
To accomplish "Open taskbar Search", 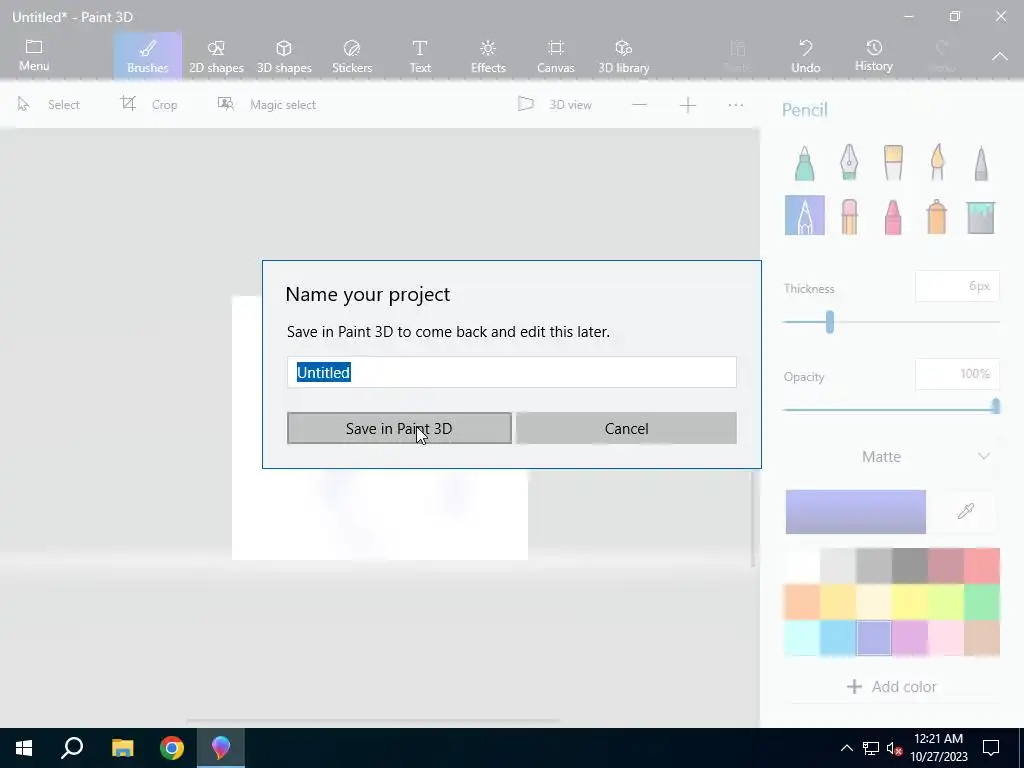I will [x=72, y=748].
